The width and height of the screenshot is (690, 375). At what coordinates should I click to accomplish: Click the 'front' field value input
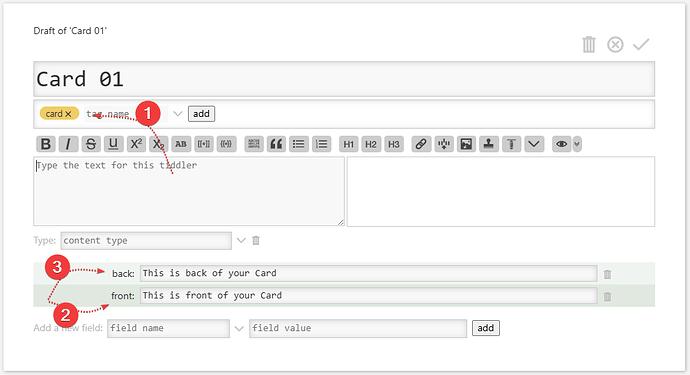369,295
